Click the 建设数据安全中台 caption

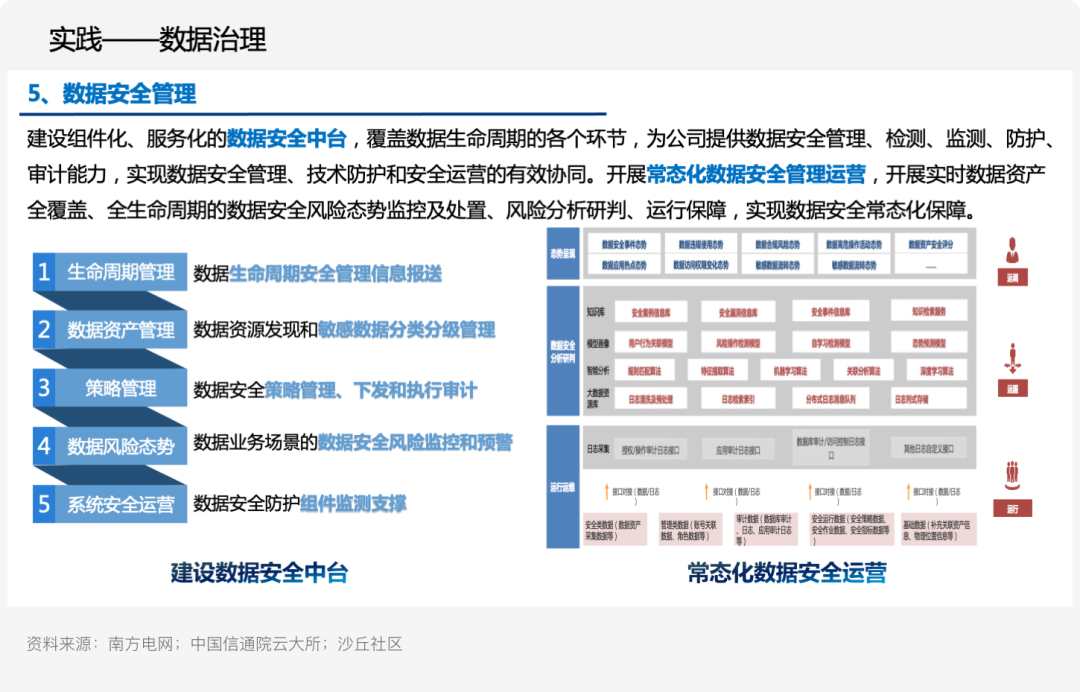[258, 573]
